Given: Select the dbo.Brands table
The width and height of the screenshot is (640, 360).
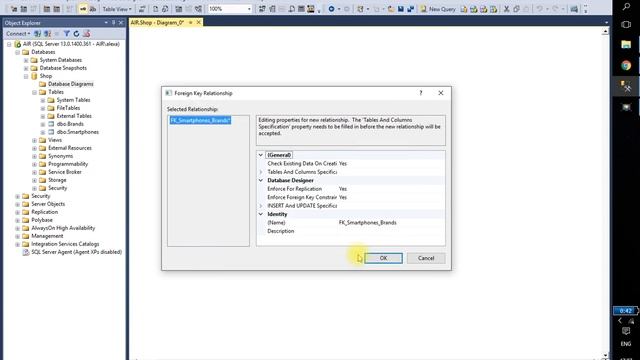Looking at the screenshot, I should tap(70, 124).
